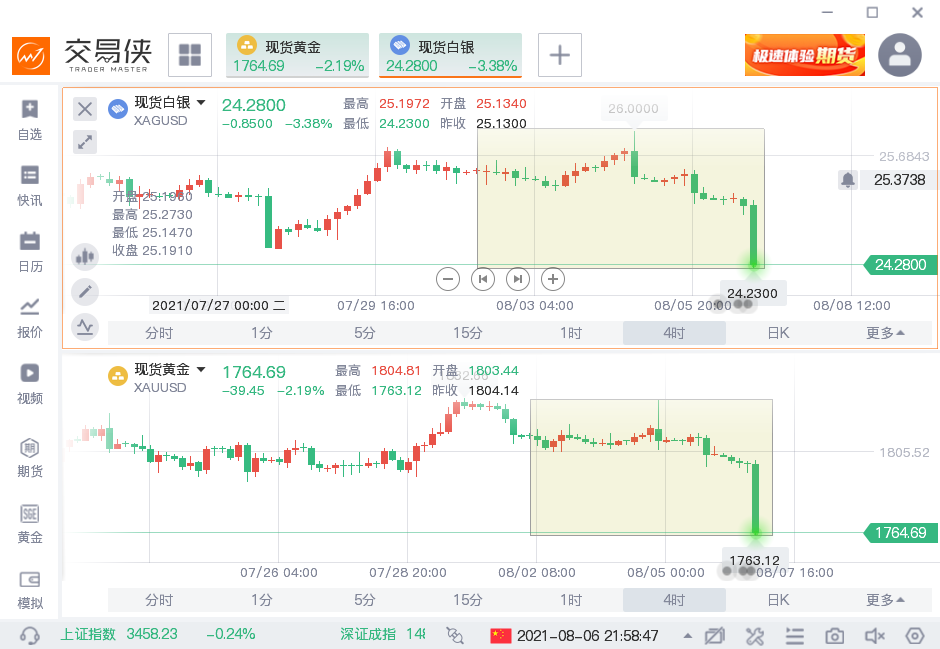This screenshot has width=940, height=649.
Task: Click the 极速体验期货 promo banner
Action: [804, 55]
